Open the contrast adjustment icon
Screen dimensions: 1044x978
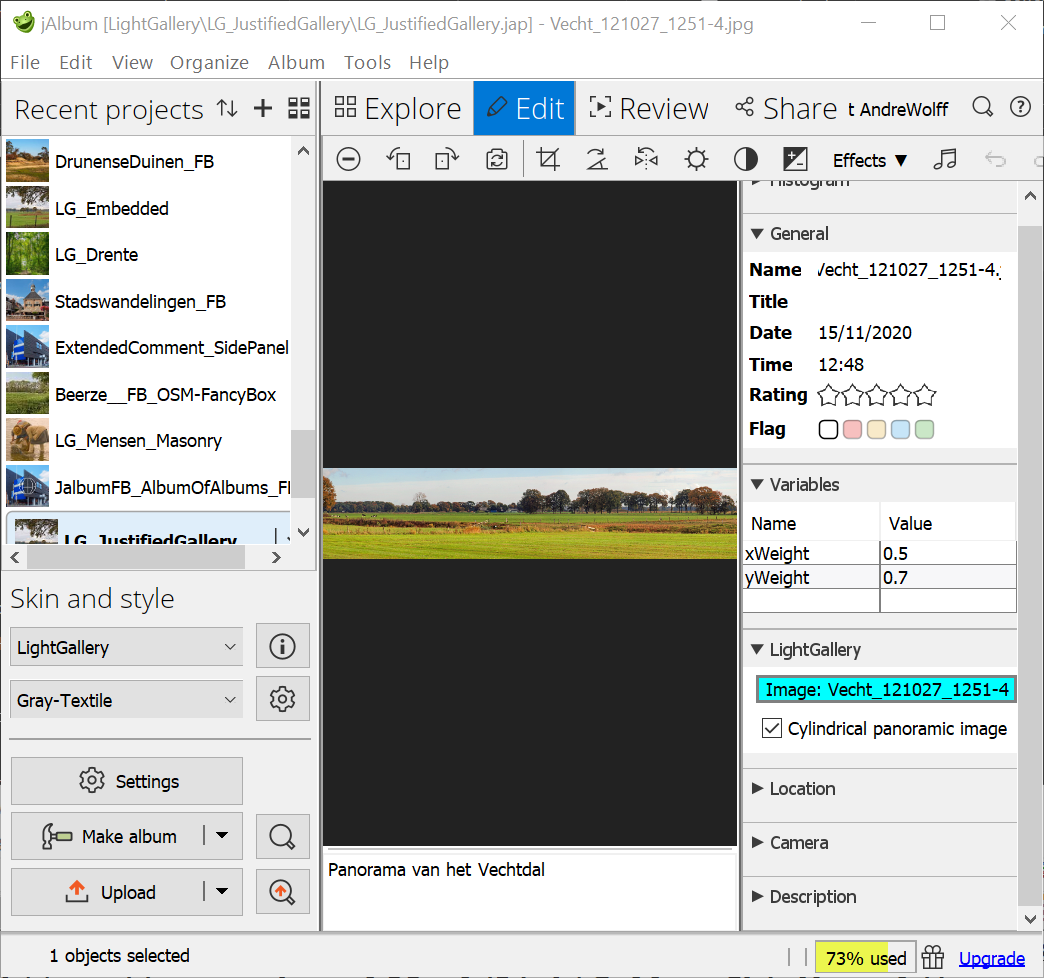[745, 160]
